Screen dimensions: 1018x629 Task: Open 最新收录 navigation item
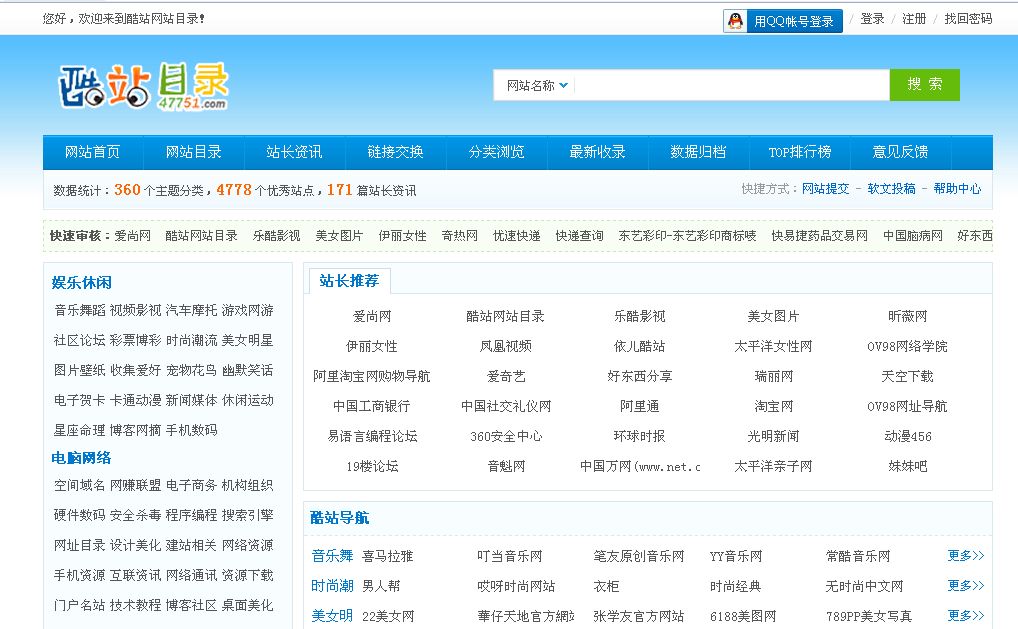pos(597,152)
